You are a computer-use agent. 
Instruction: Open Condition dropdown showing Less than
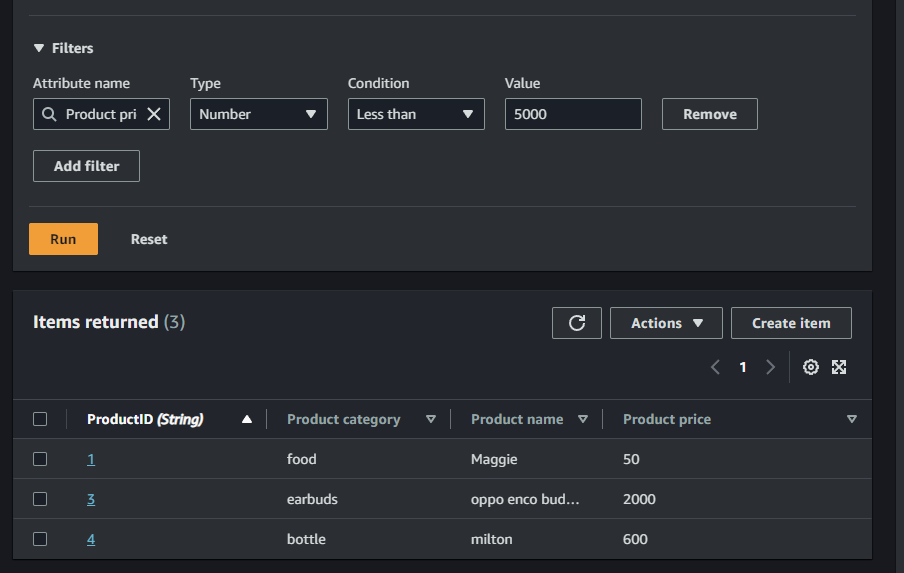415,114
